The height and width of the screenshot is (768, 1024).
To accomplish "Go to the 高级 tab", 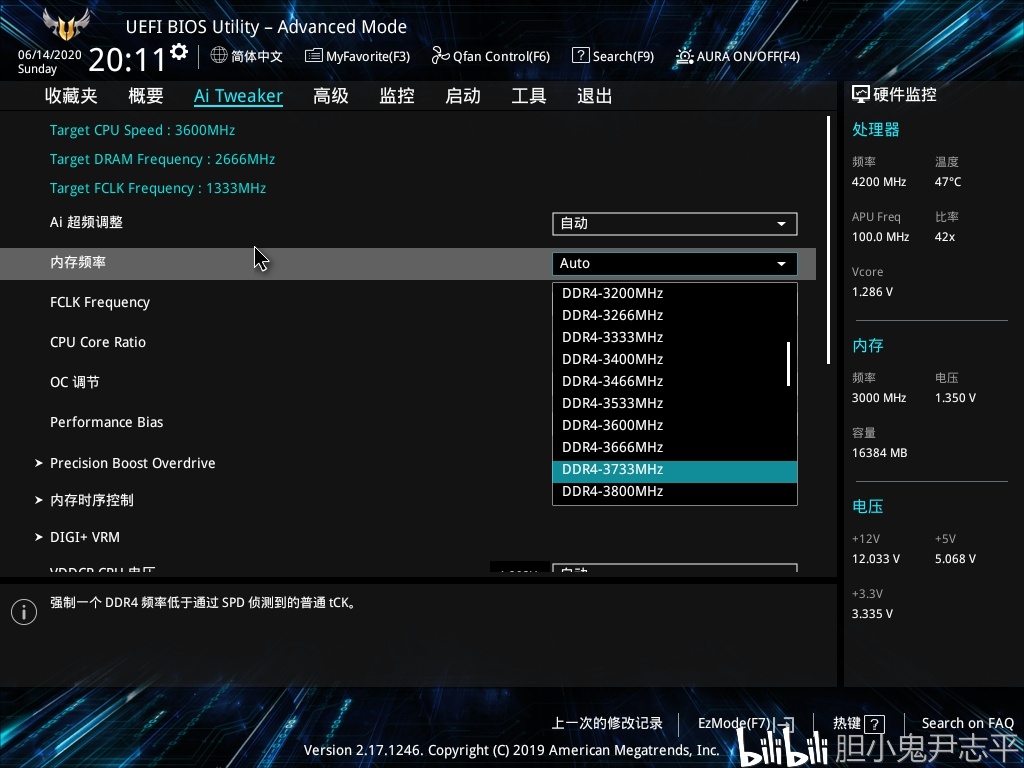I will [x=331, y=96].
